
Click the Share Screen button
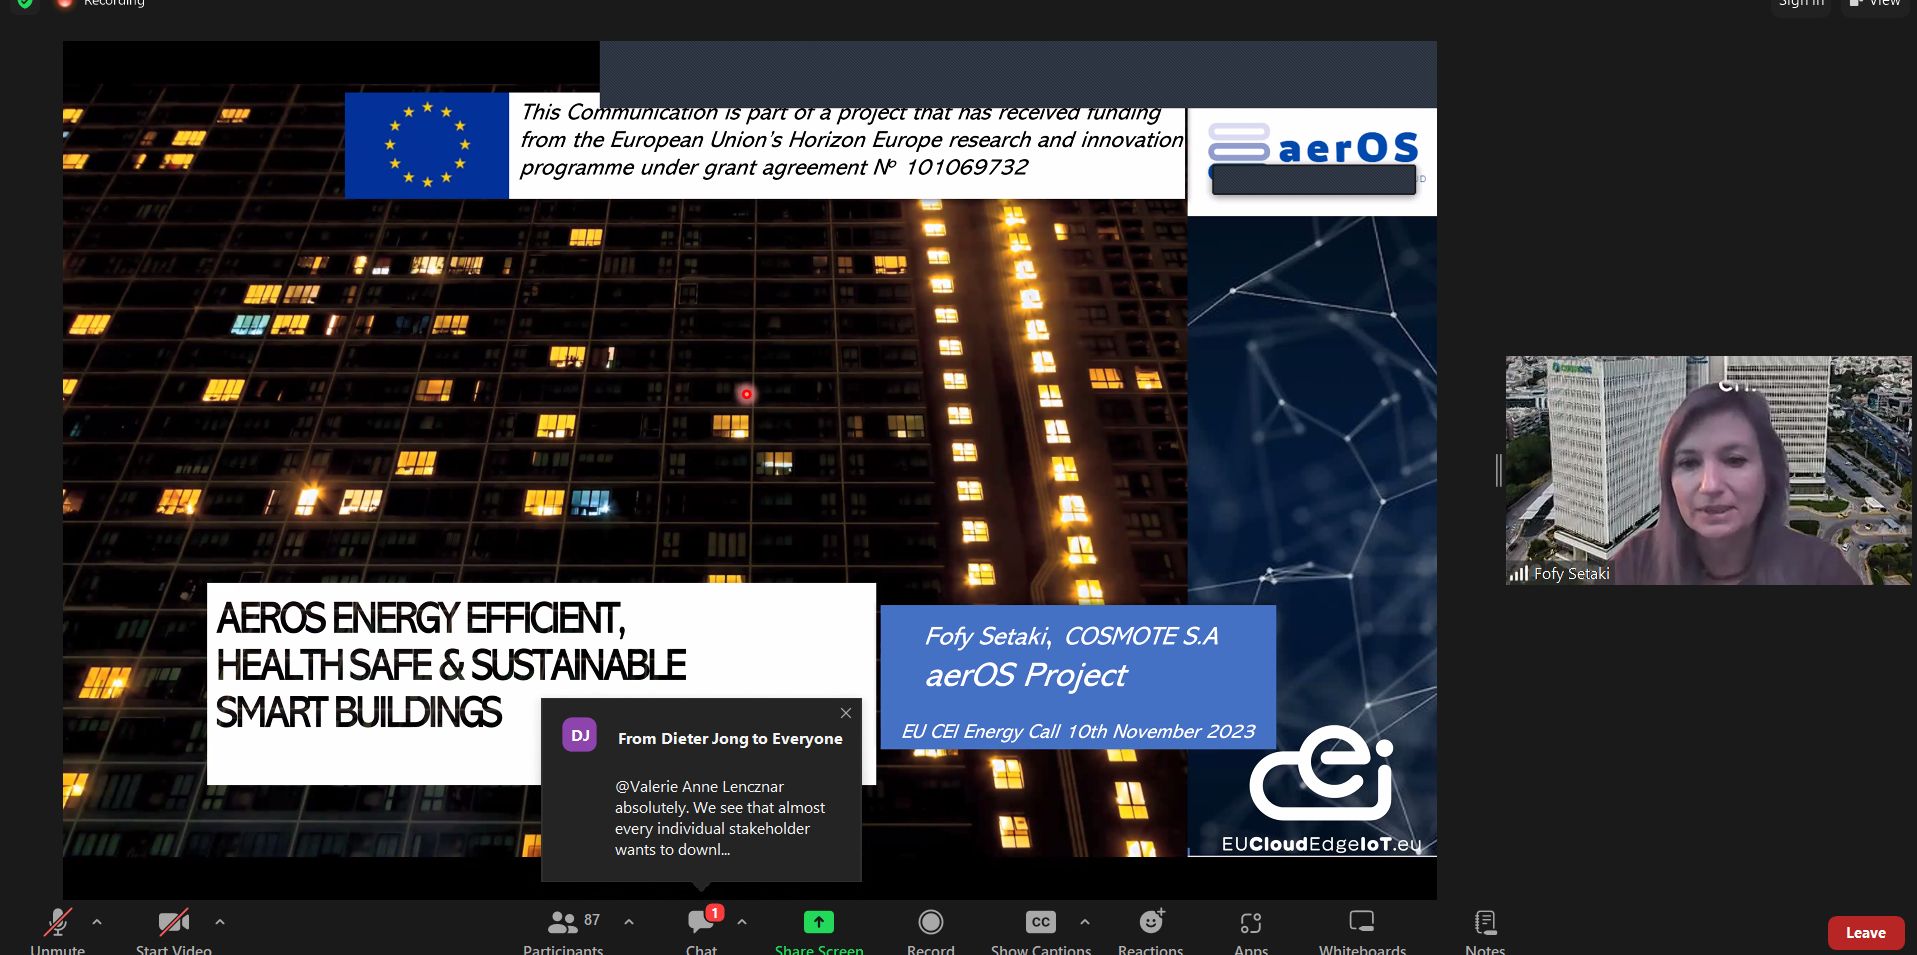[x=818, y=925]
